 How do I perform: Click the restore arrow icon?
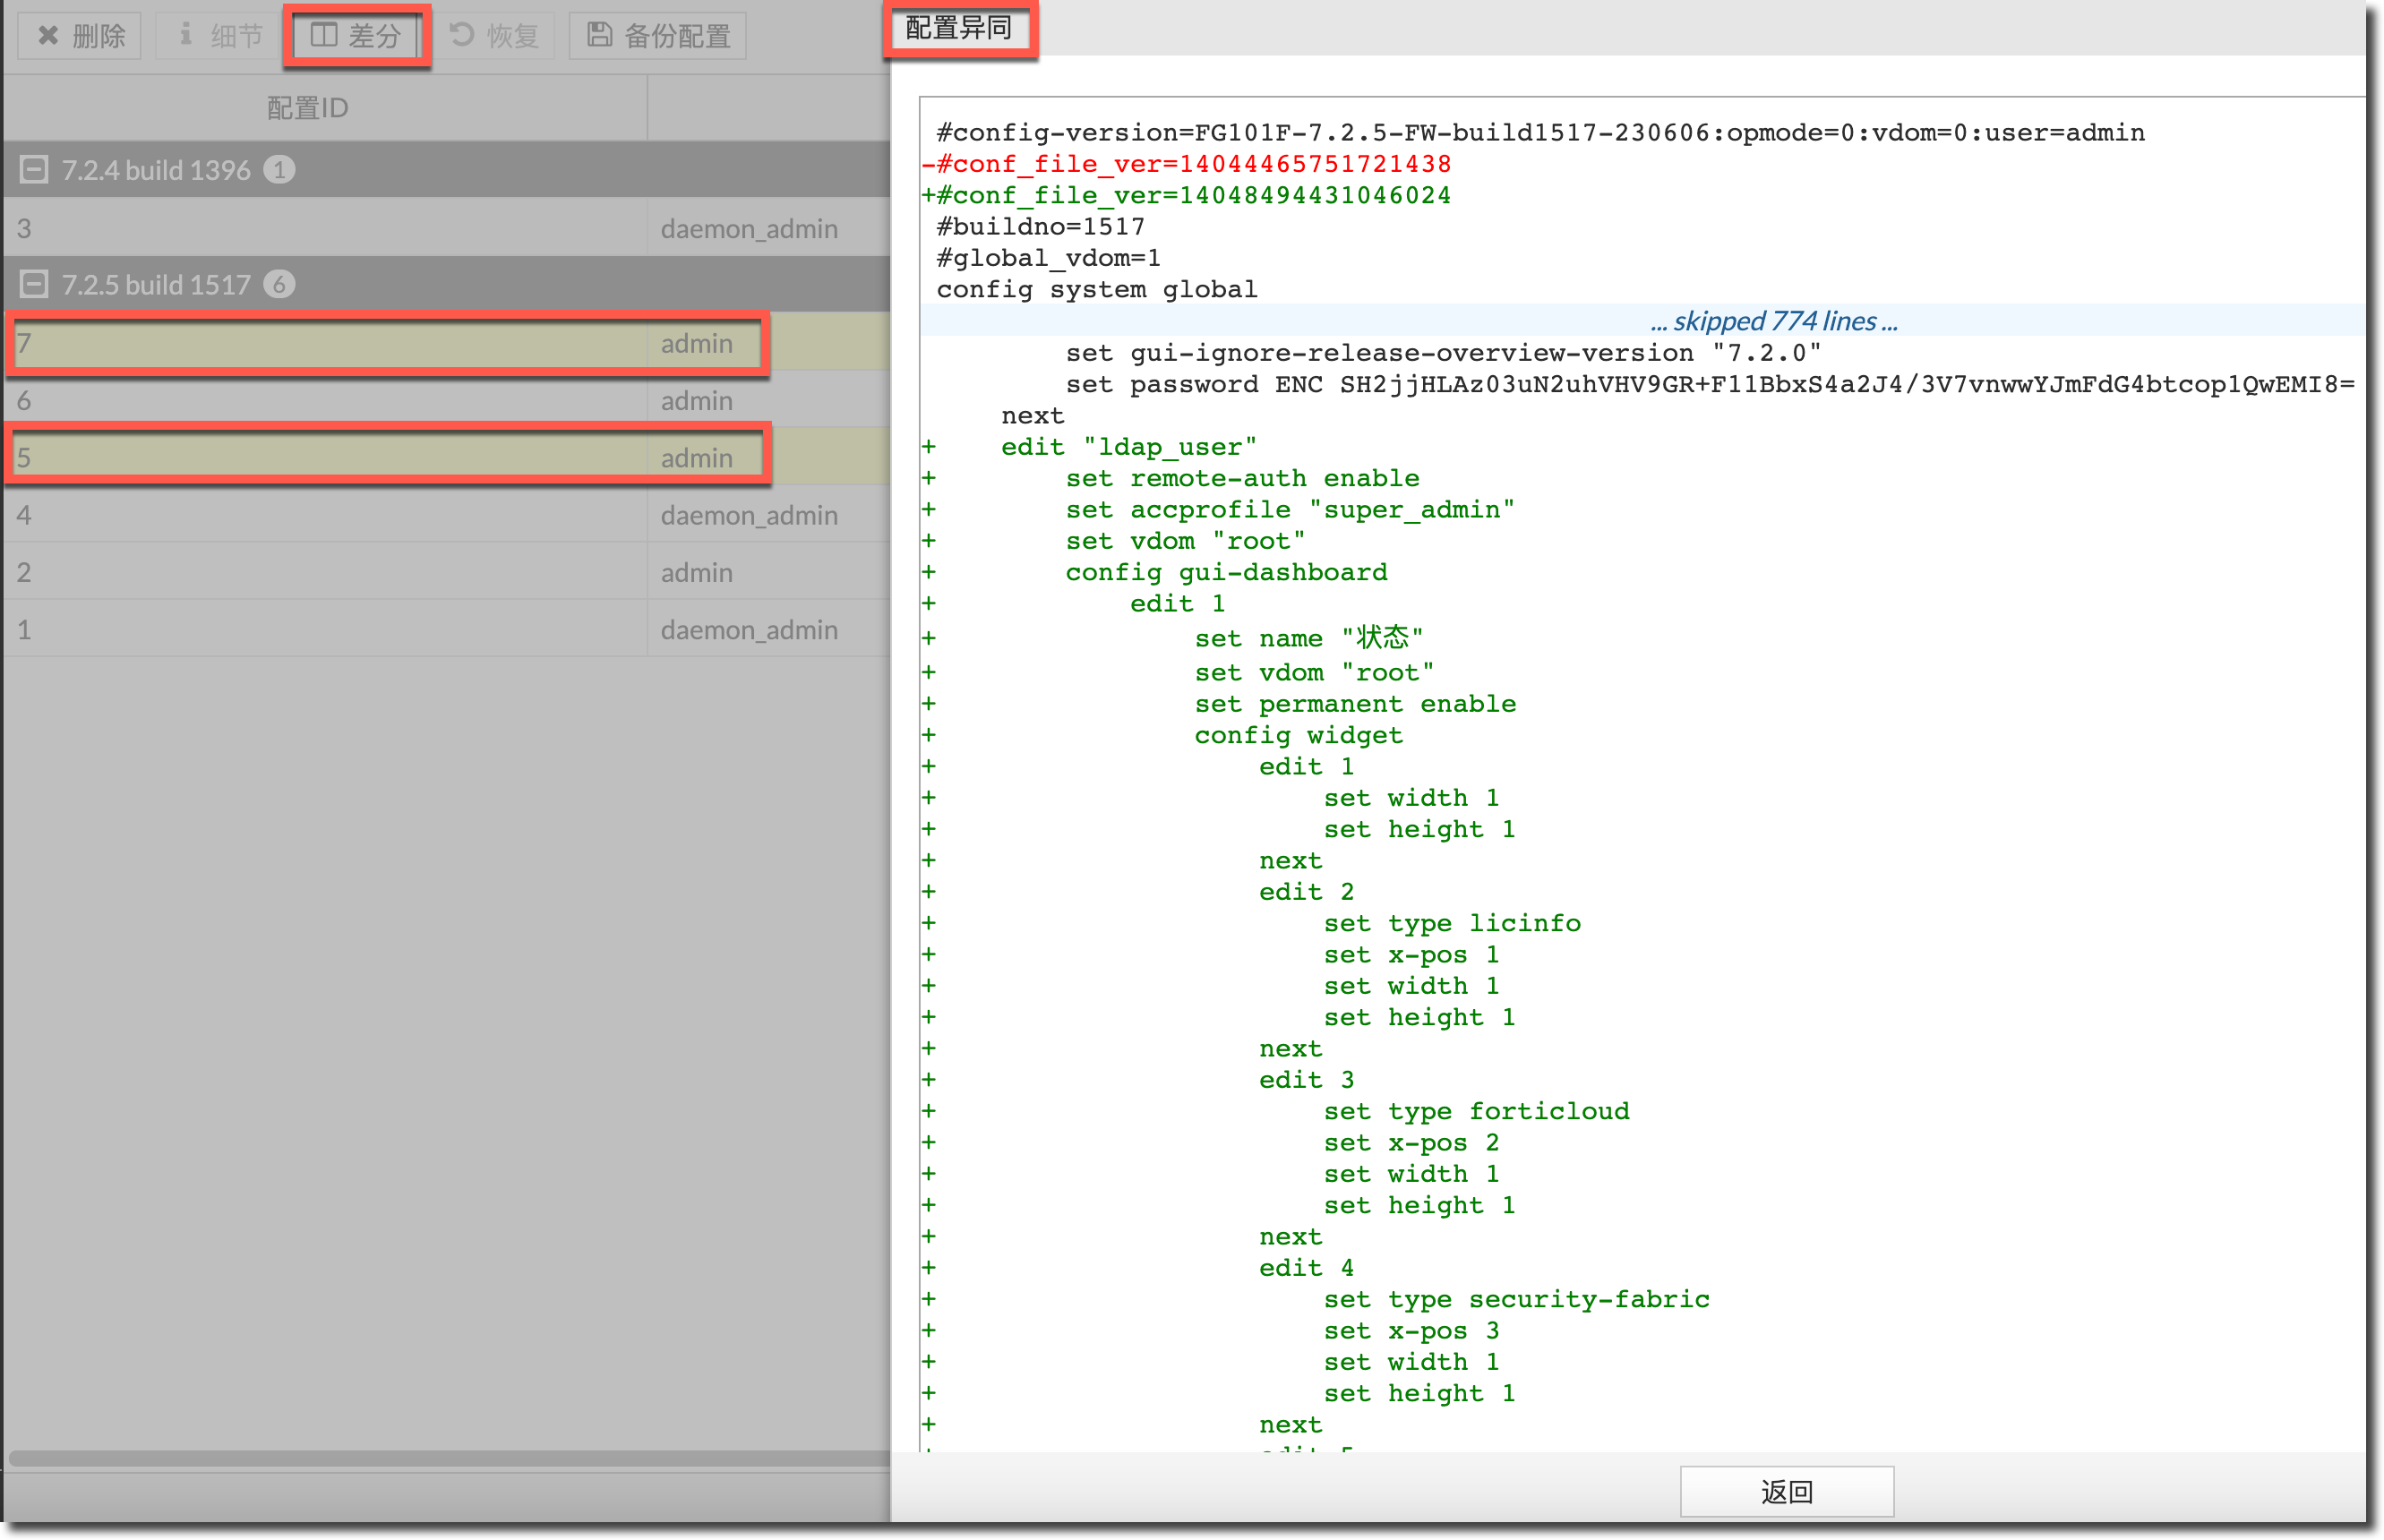(x=461, y=36)
